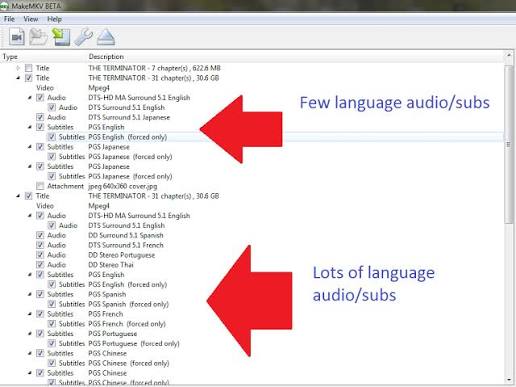Screen dimensions: 516x387
Task: Select the 'DTS Surround 5.1 Japanese' row text
Action: 129,117
